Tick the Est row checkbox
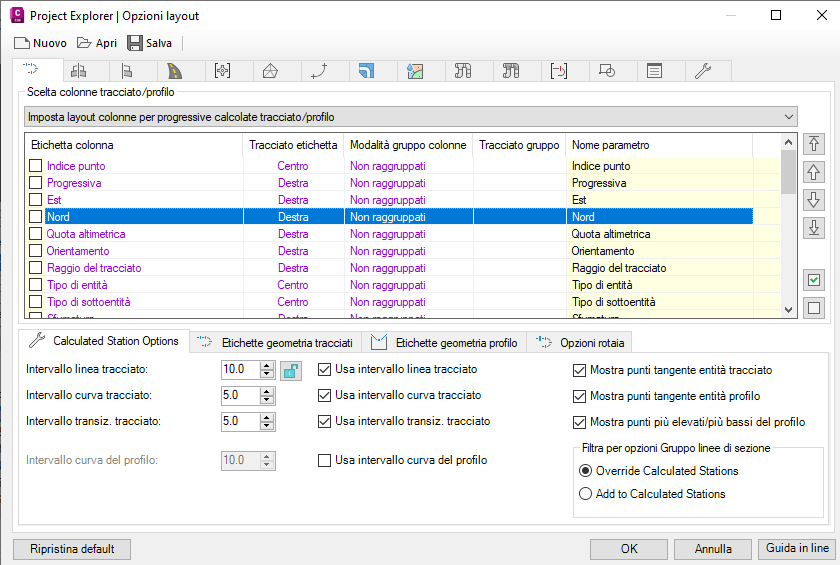This screenshot has width=840, height=565. click(35, 200)
